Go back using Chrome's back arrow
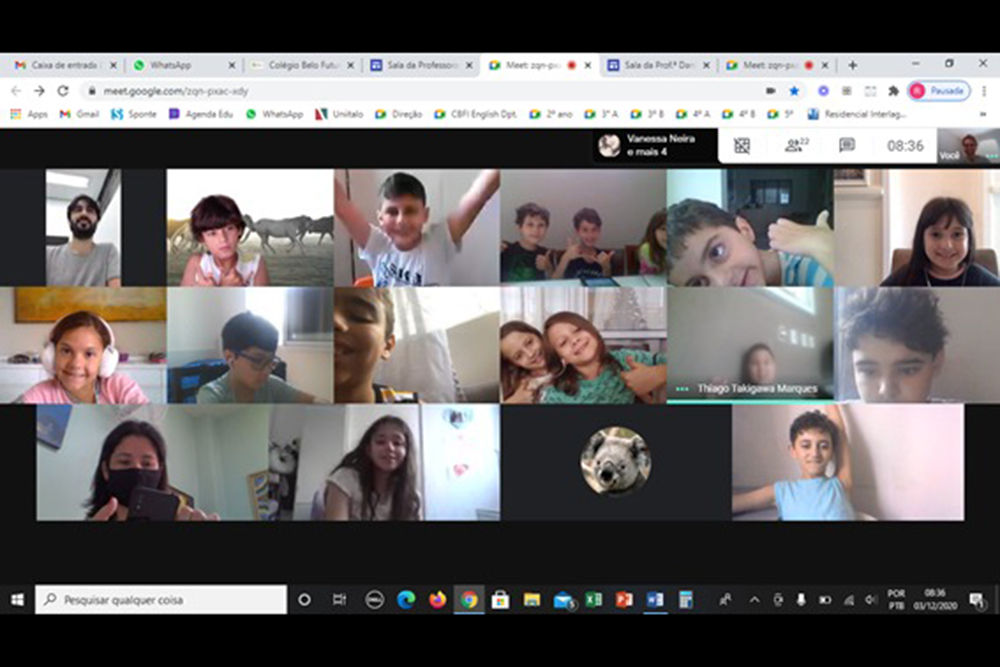Screen dimensions: 1000x667 16,91
